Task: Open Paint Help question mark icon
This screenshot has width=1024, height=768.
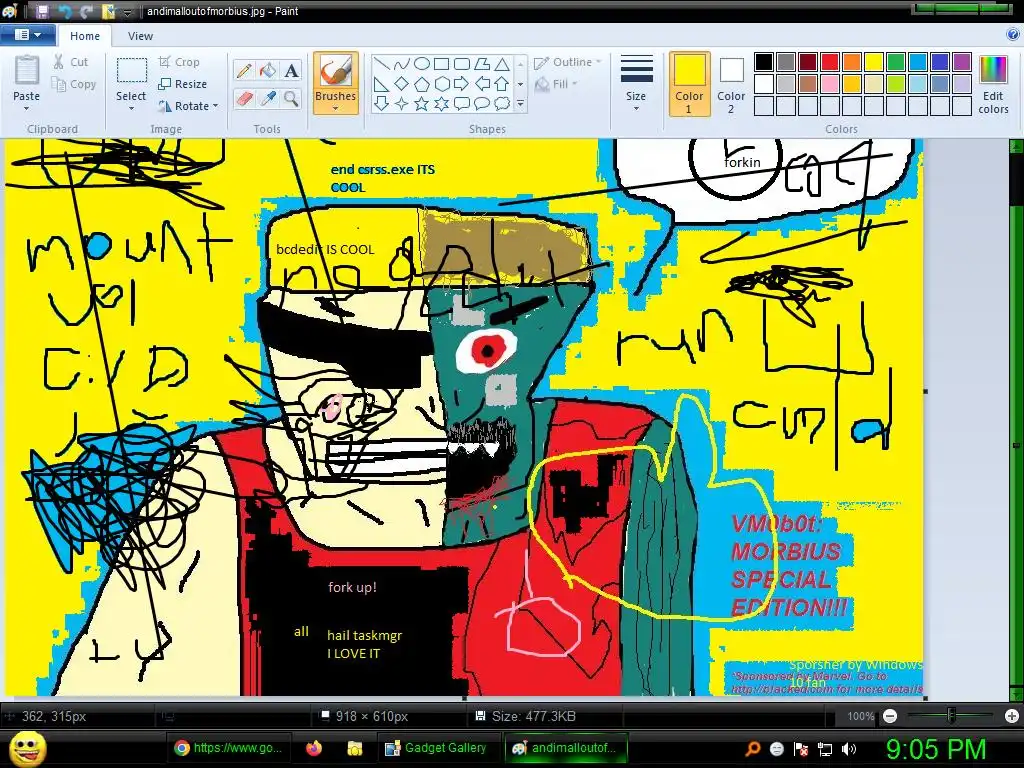Action: [x=1013, y=35]
